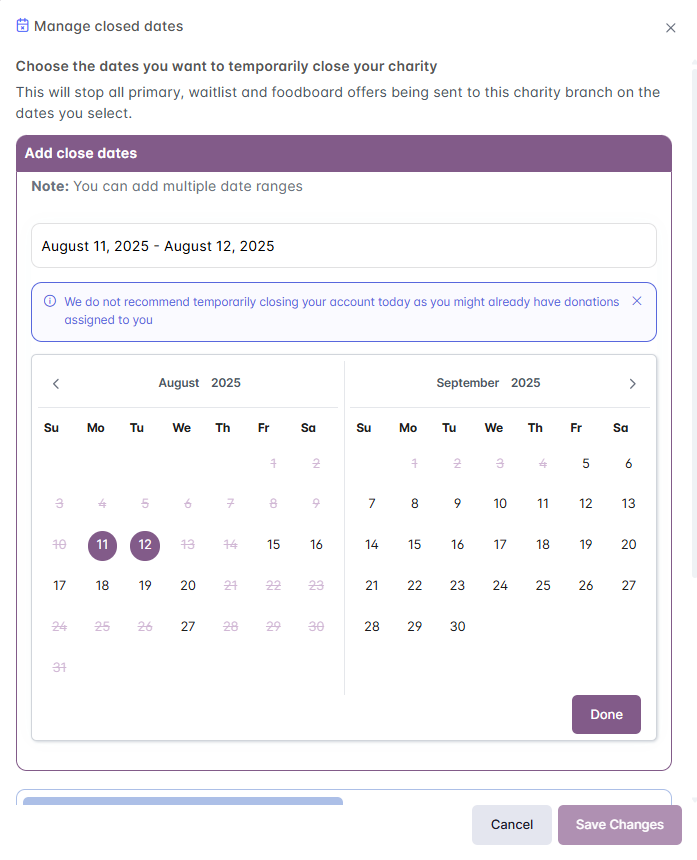Screen dimensions: 697x860
Task: Choose August 27 on the calendar
Action: click(x=188, y=627)
